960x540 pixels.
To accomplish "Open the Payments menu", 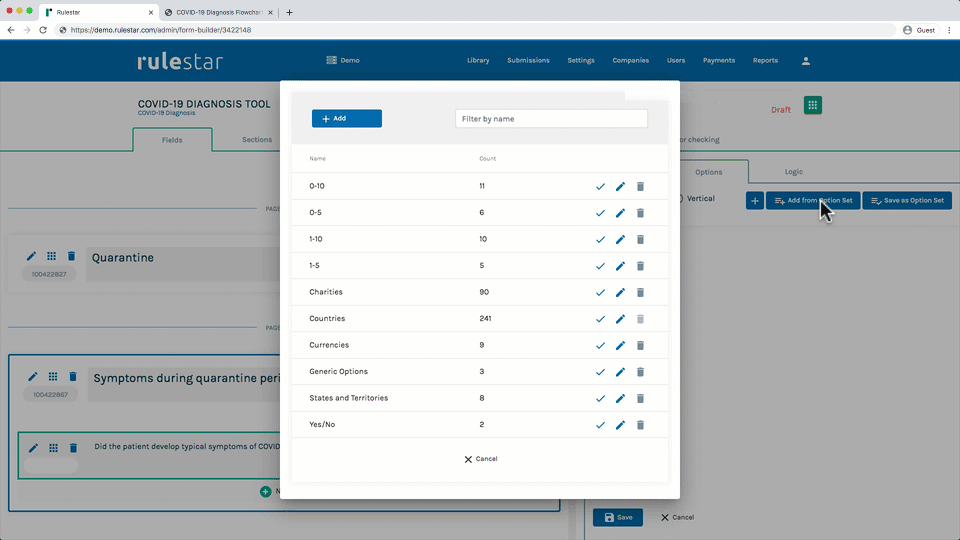I will [x=719, y=61].
